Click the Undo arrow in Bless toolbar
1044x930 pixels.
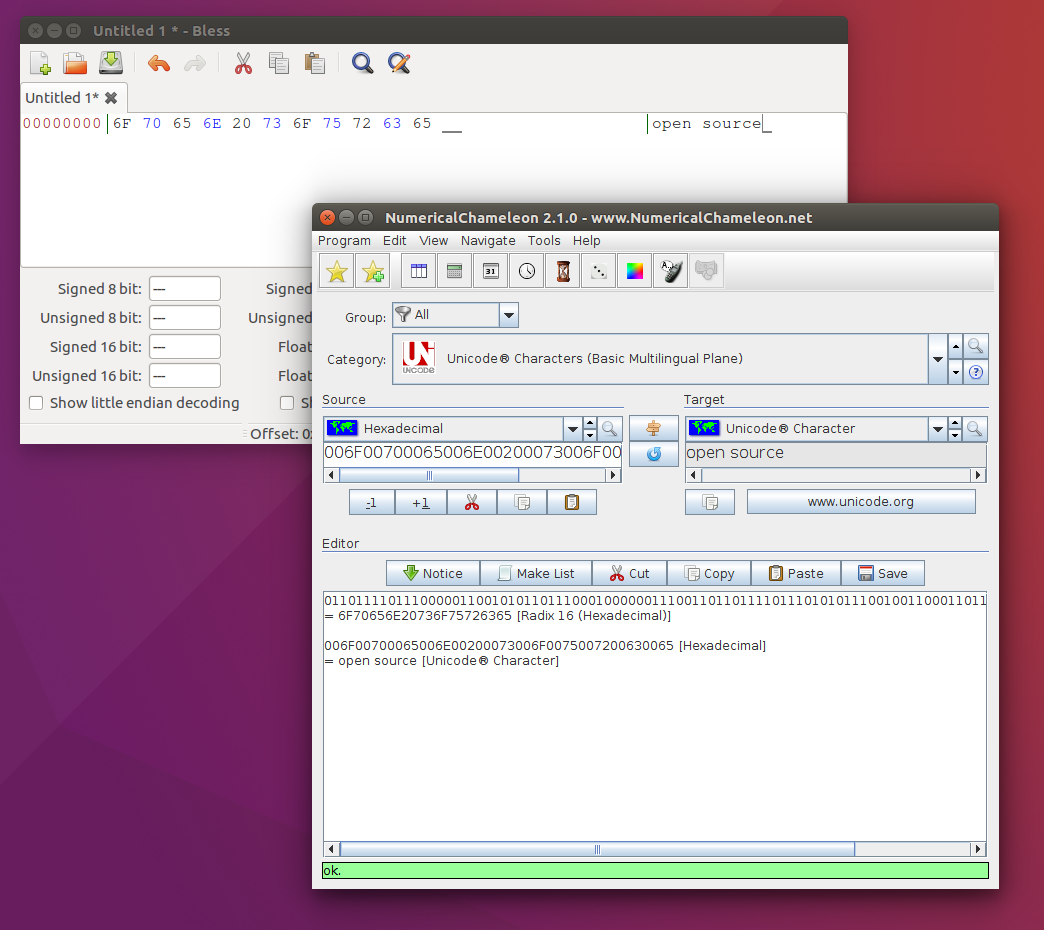click(x=158, y=63)
